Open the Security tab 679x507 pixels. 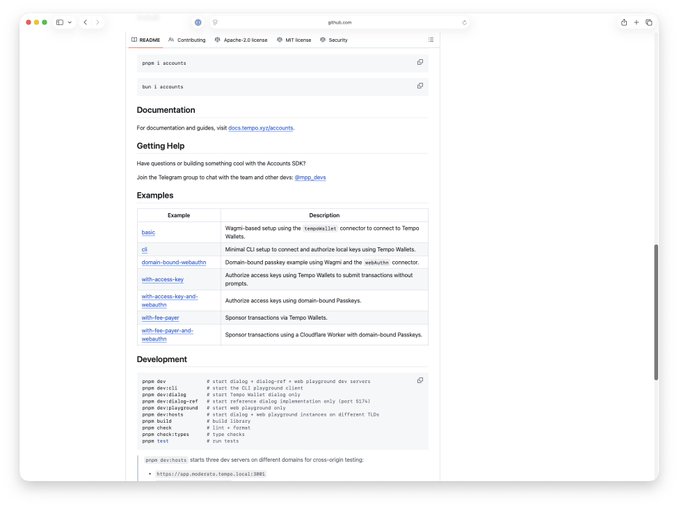(x=334, y=40)
